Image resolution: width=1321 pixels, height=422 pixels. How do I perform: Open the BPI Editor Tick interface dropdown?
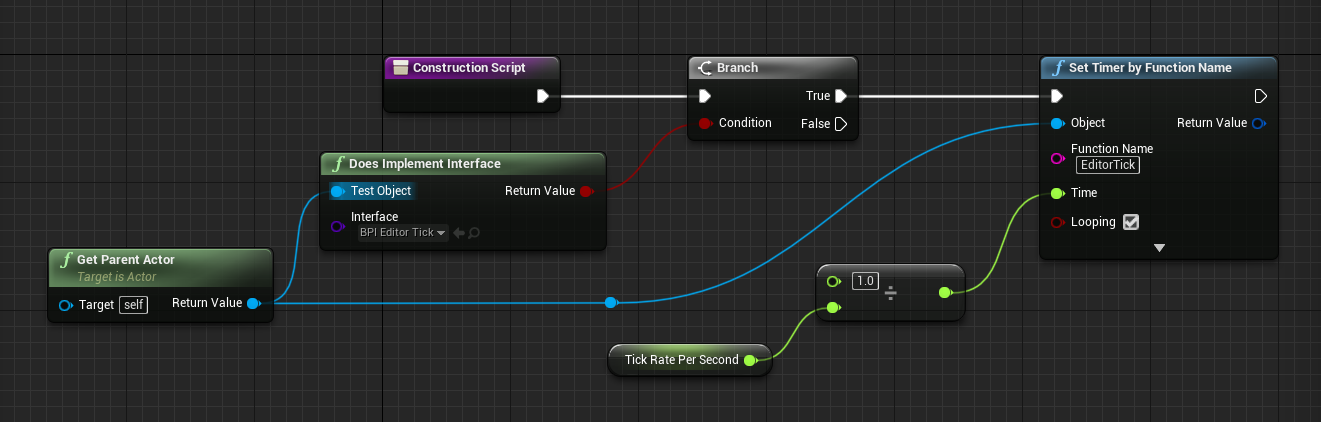point(403,232)
